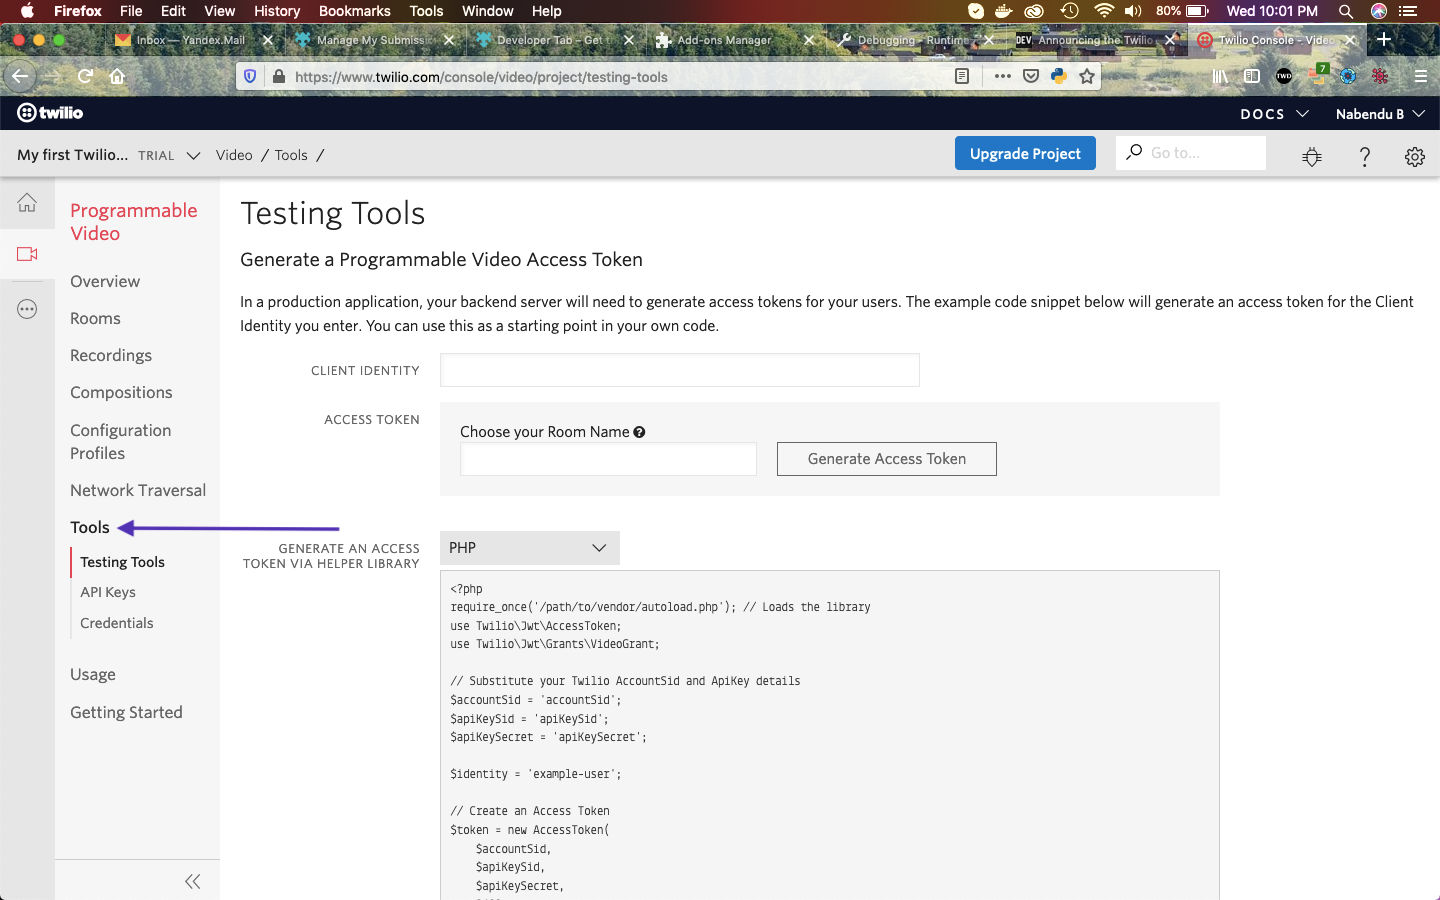Open Credentials submenu item

click(117, 623)
